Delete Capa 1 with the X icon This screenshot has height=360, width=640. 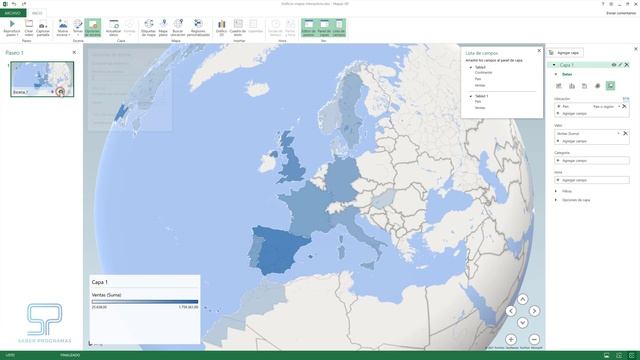[x=627, y=65]
